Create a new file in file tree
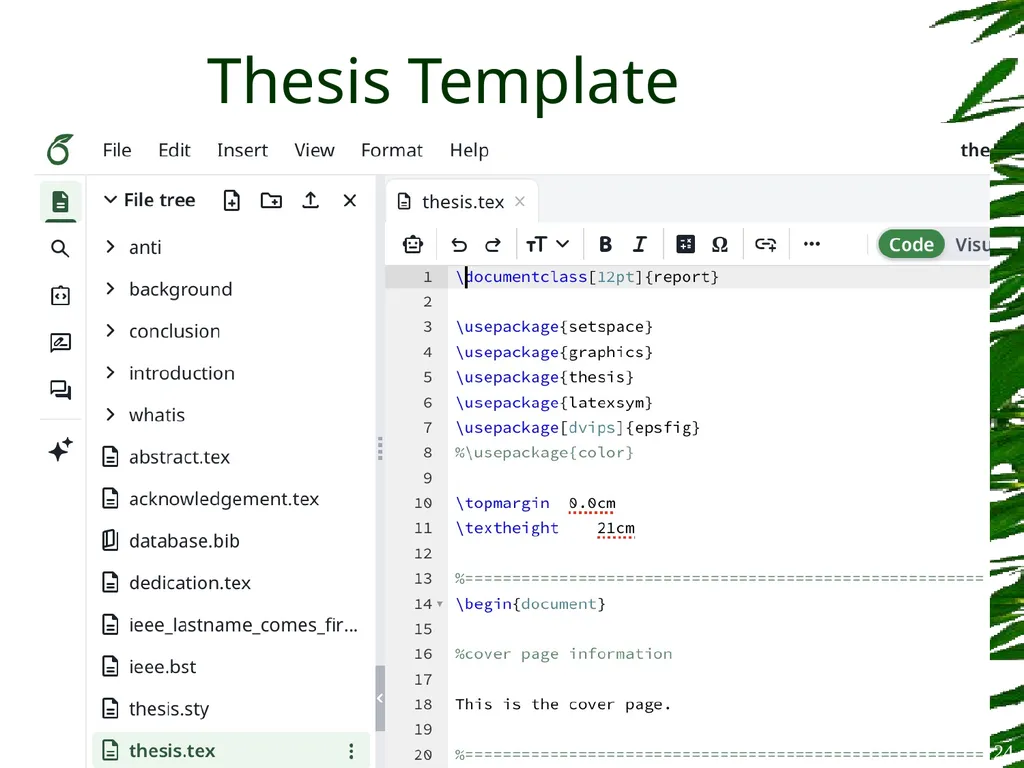Image resolution: width=1024 pixels, height=768 pixels. (x=231, y=200)
